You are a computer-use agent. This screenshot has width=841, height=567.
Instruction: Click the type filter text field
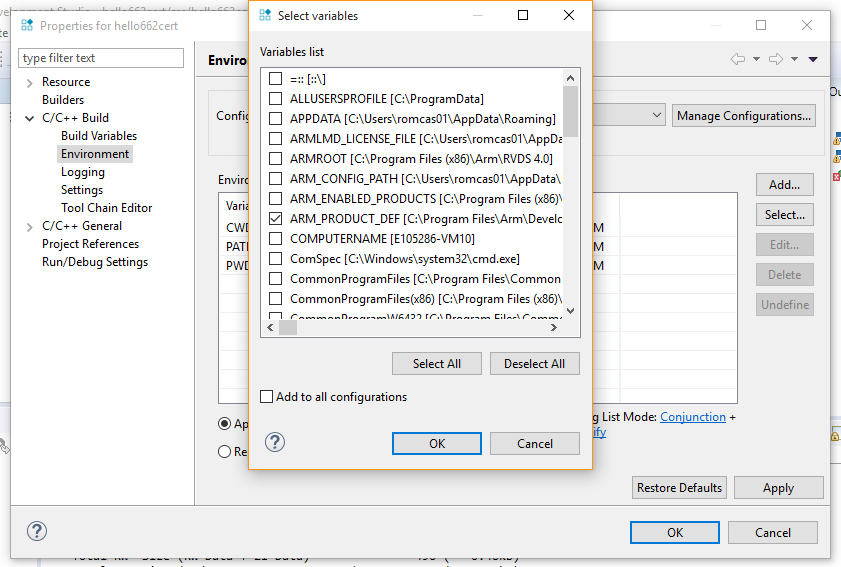pyautogui.click(x=101, y=58)
